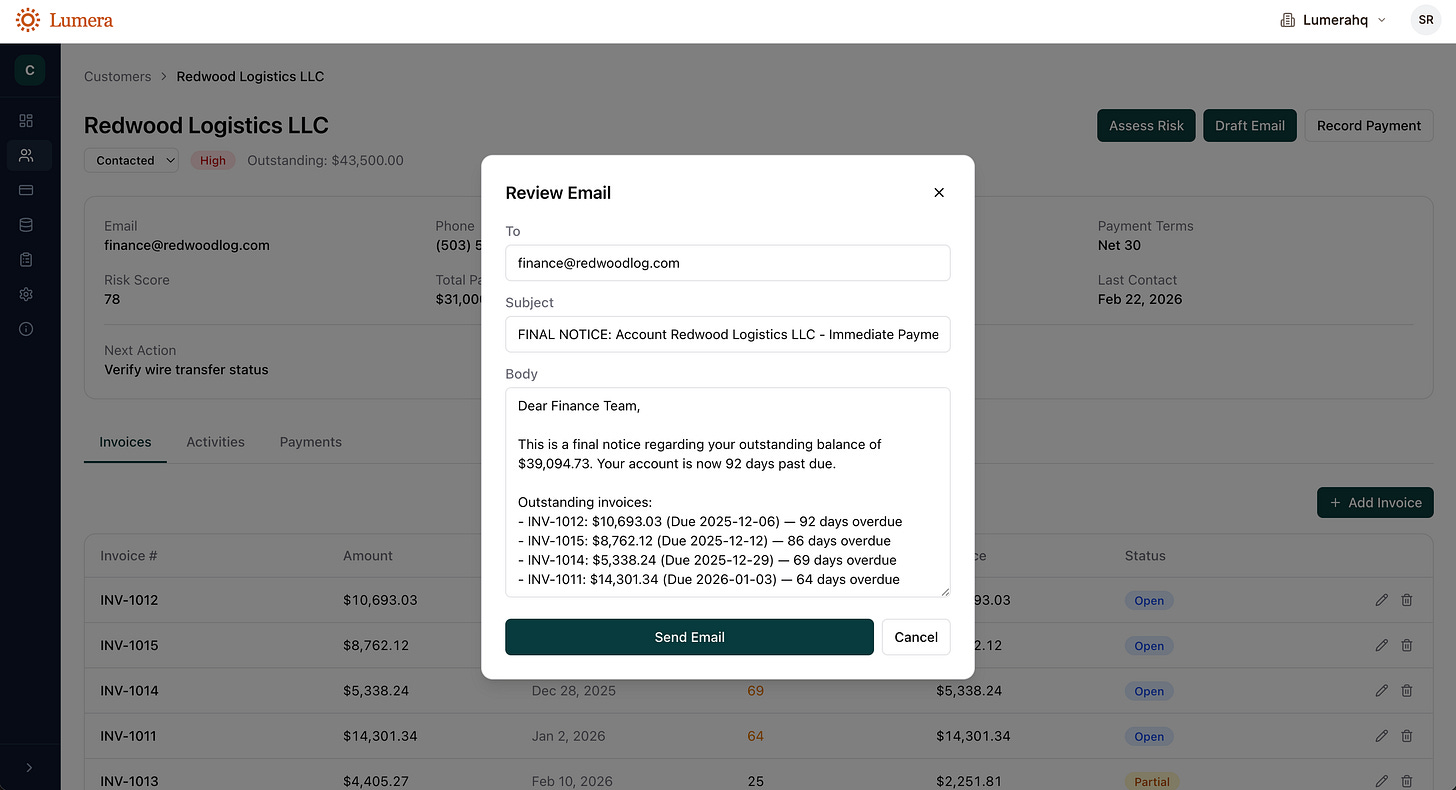Close the Review Email dialog with X
The image size is (1456, 790).
pos(939,193)
